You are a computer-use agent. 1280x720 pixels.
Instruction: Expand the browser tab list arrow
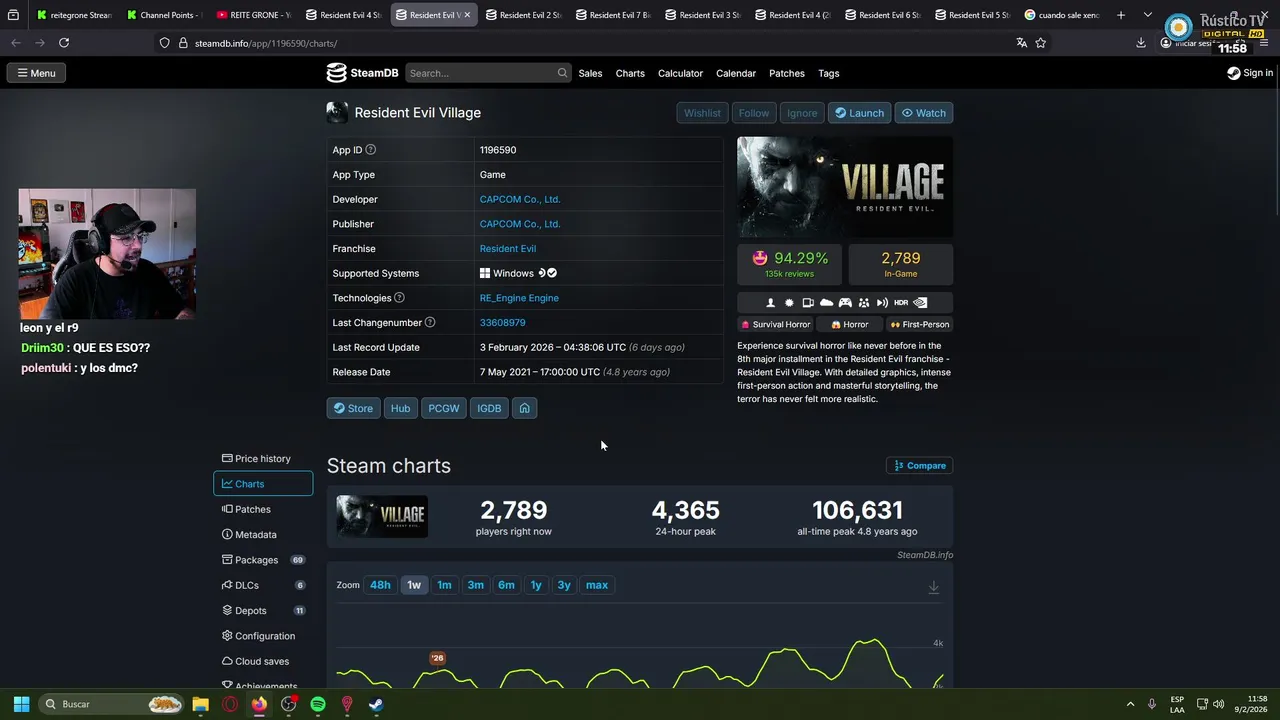pyautogui.click(x=1148, y=15)
